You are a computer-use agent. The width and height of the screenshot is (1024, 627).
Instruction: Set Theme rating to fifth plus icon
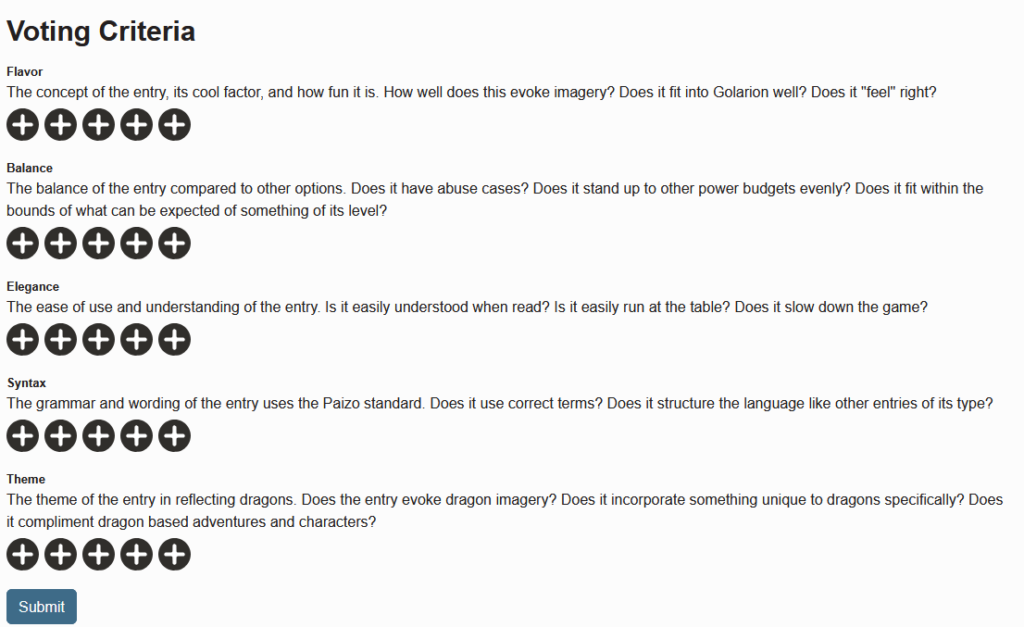pos(174,555)
